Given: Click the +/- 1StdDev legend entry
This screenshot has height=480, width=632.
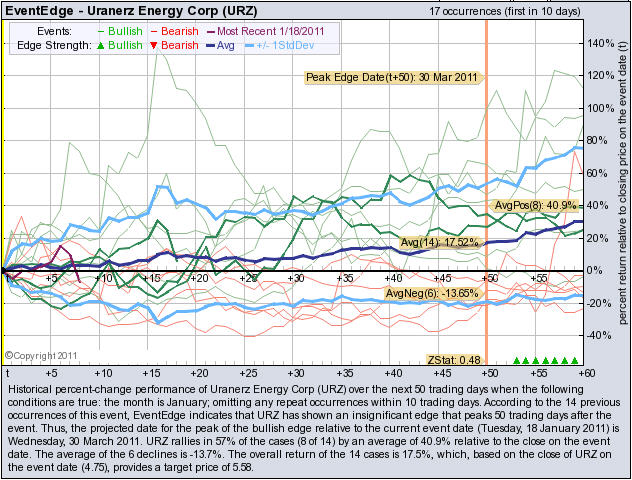Looking at the screenshot, I should tap(279, 45).
